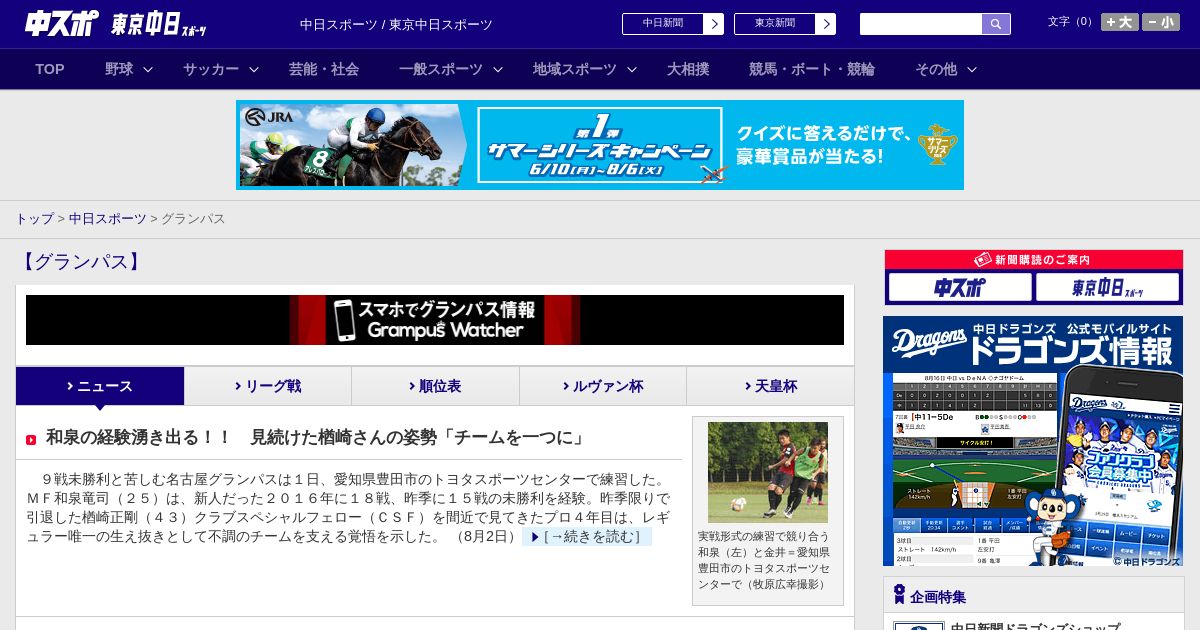Expand the 一般スポーツ dropdown chevron
This screenshot has height=630, width=1200.
pos(497,70)
